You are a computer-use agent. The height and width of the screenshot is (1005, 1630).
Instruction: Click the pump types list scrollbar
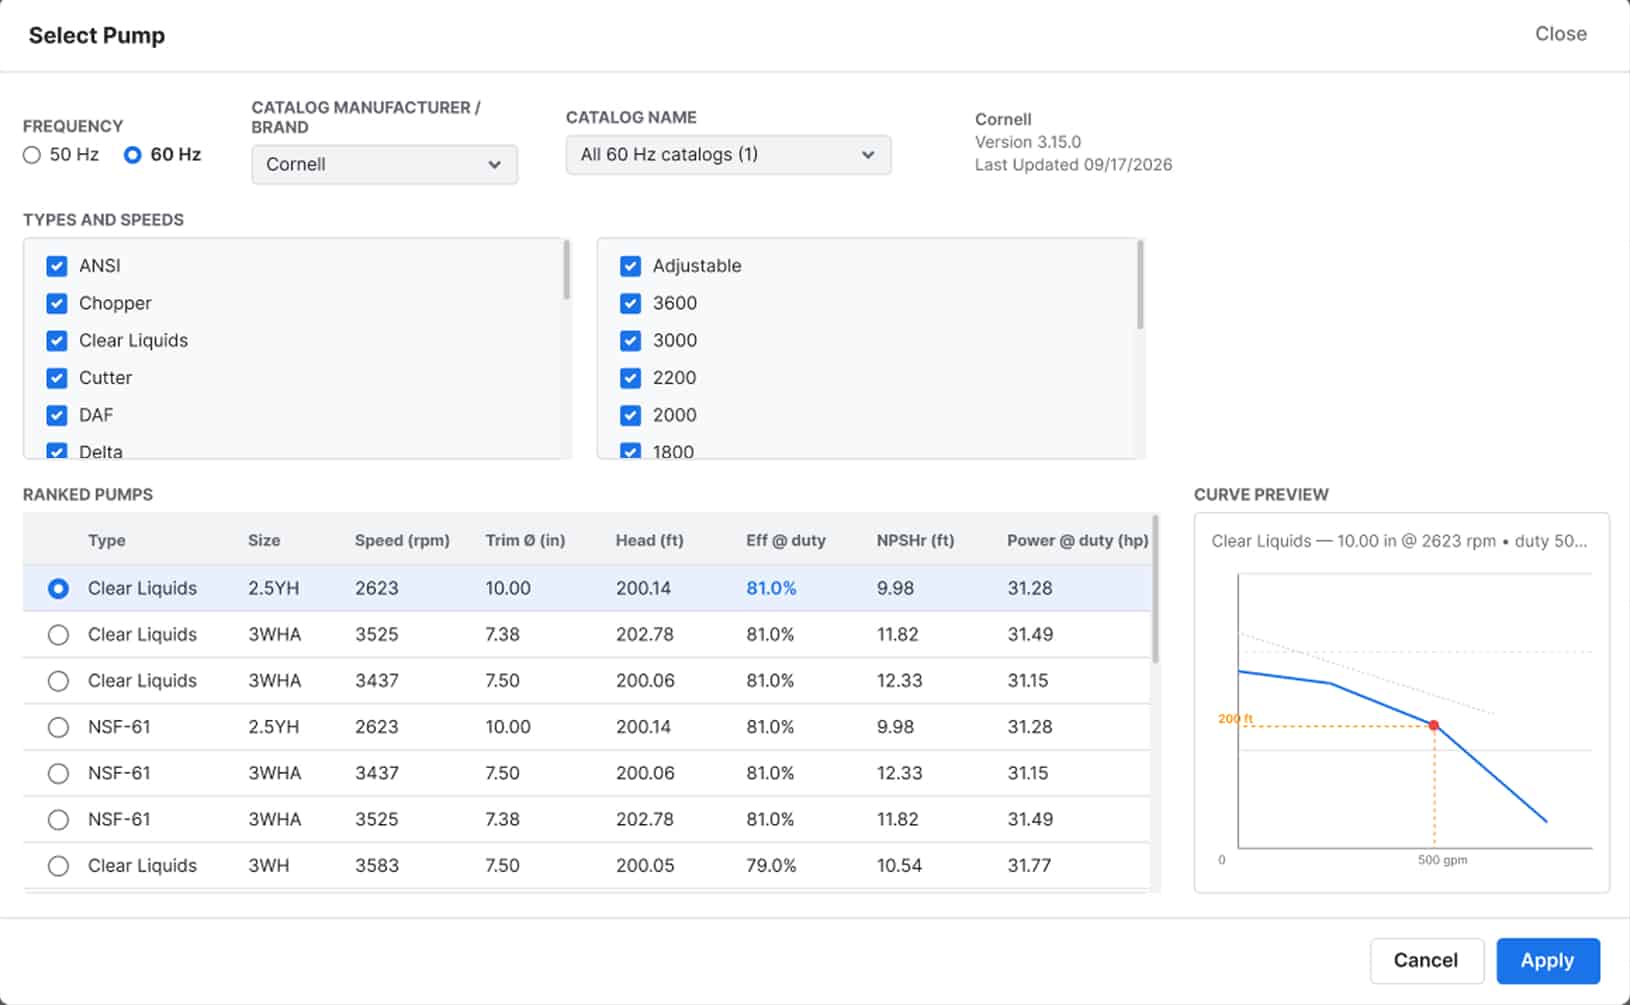point(567,270)
